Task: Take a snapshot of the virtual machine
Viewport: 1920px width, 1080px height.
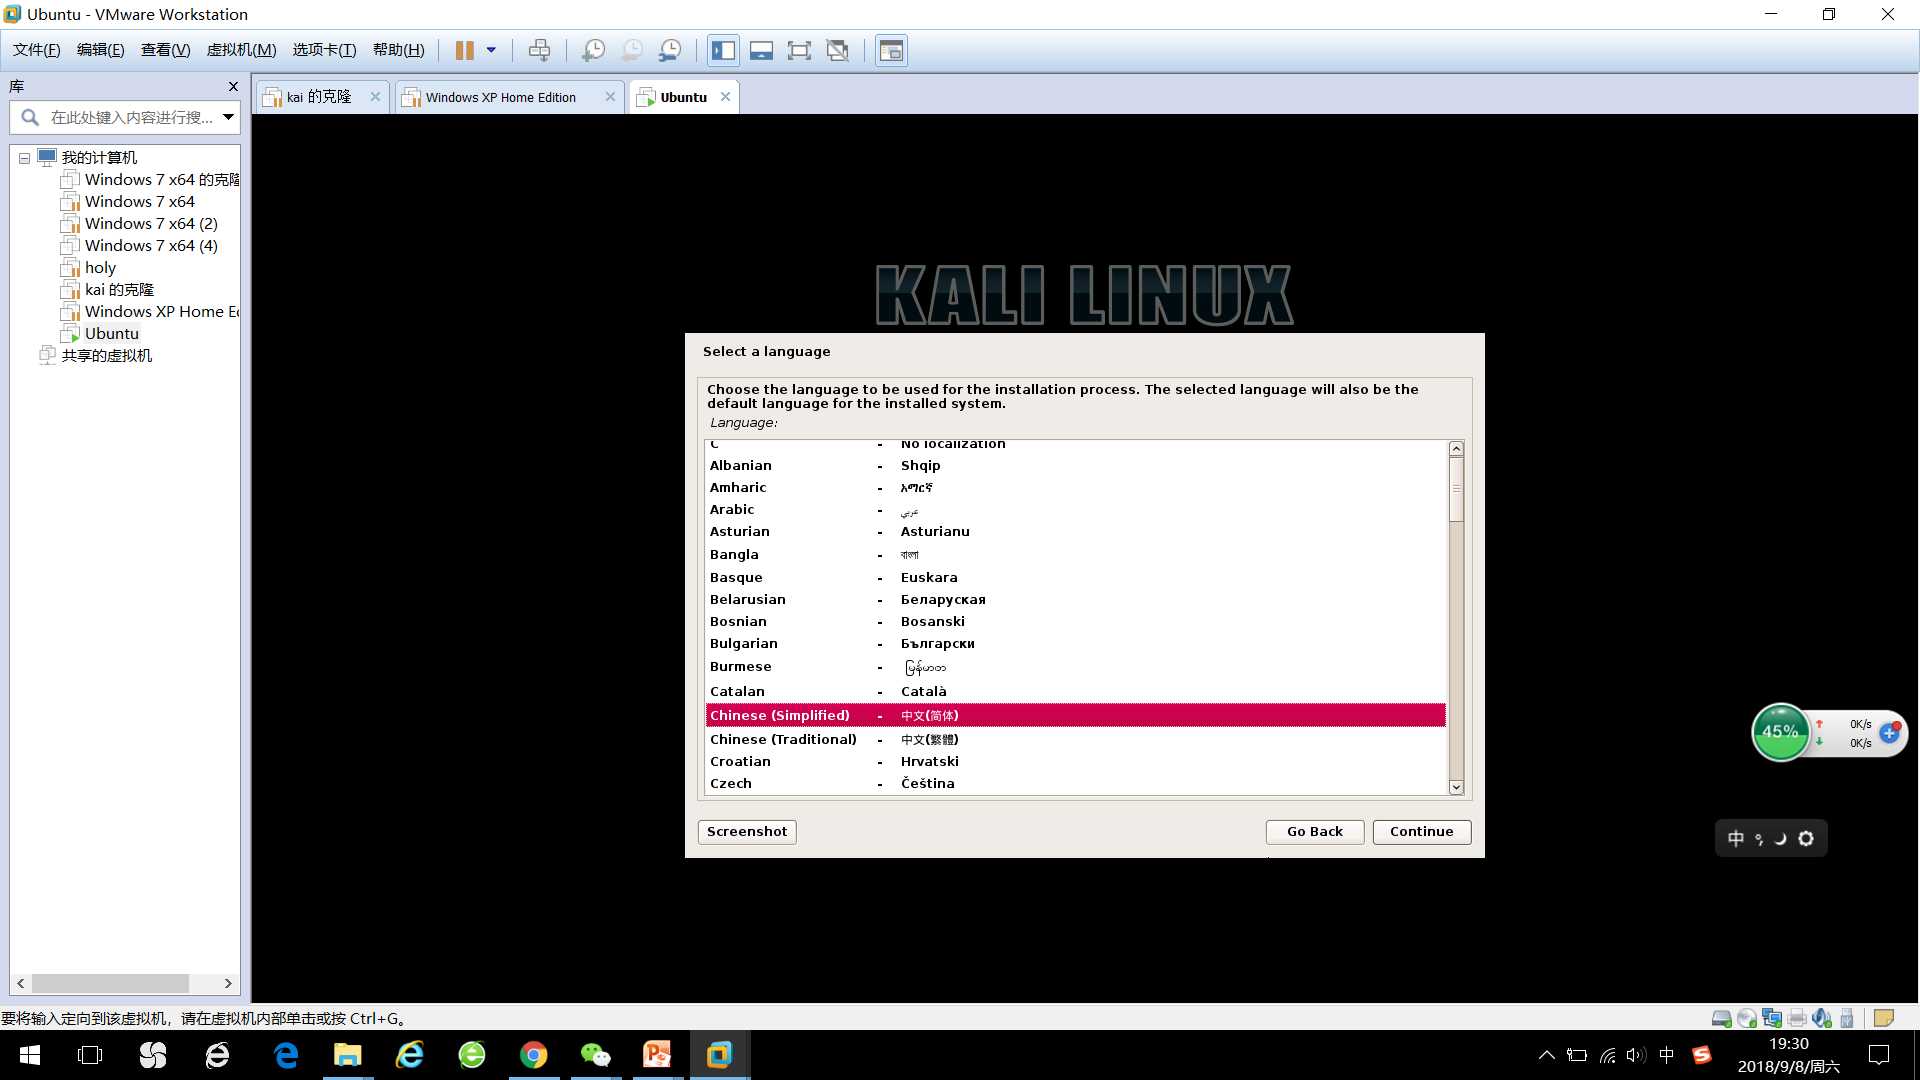Action: (x=593, y=50)
